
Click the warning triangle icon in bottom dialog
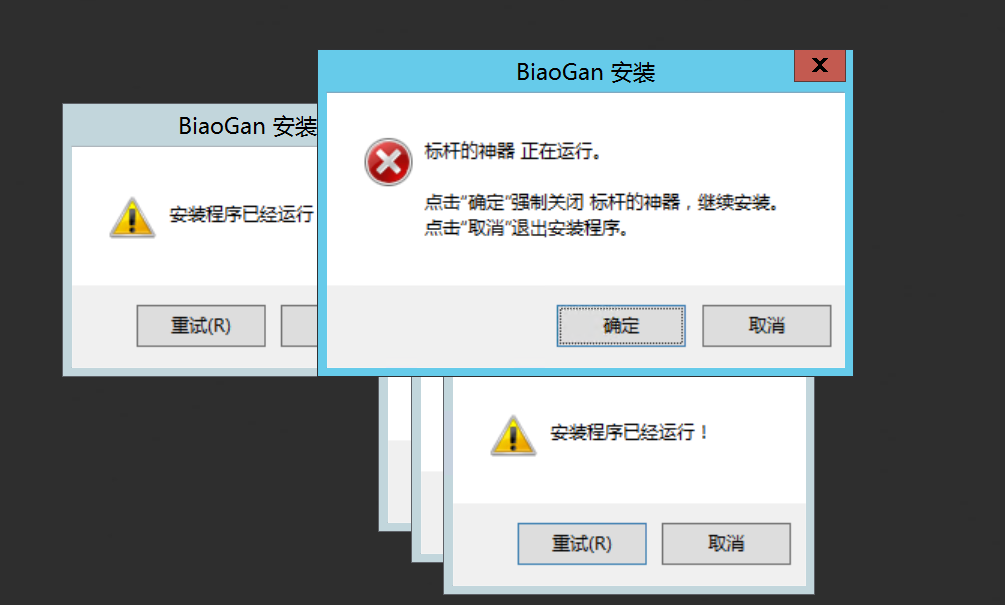(513, 436)
